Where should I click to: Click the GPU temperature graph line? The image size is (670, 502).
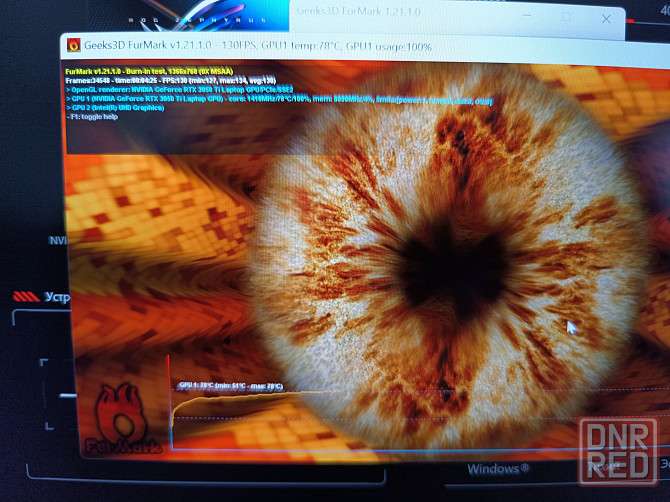240,400
